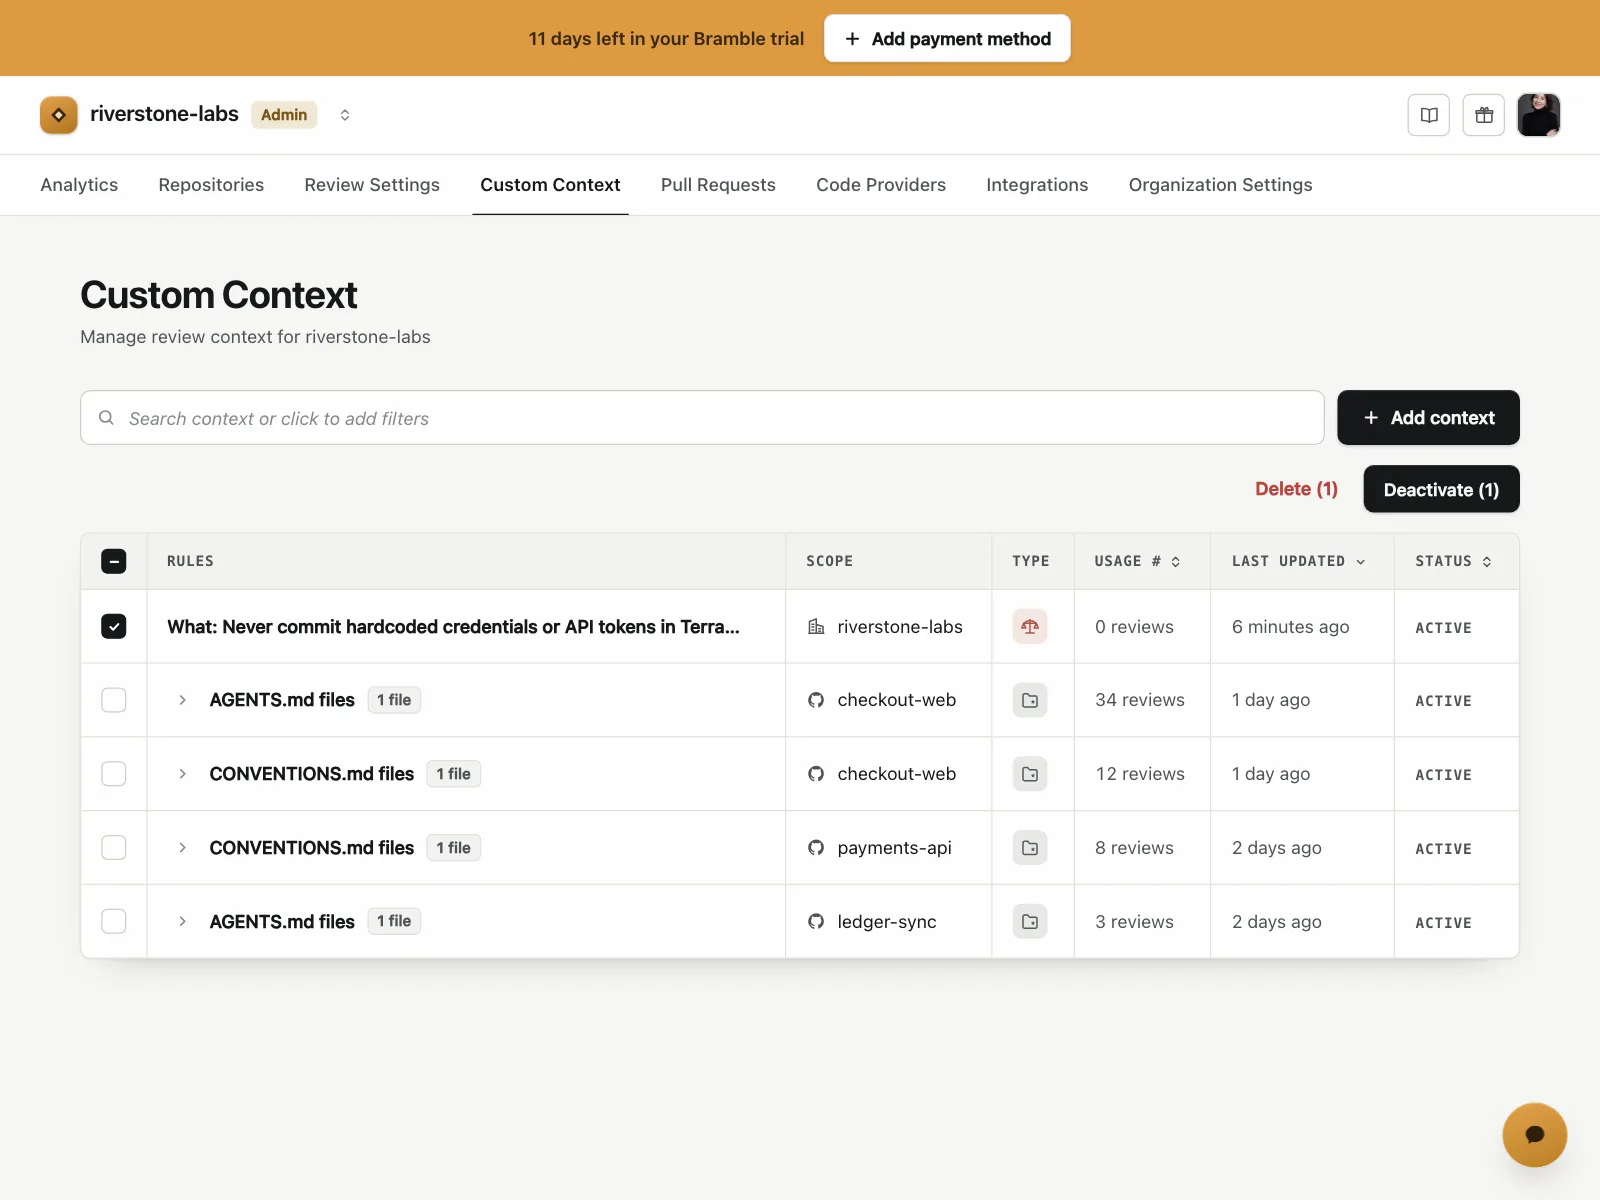Open the Repositories tab
The width and height of the screenshot is (1600, 1200).
click(x=211, y=185)
